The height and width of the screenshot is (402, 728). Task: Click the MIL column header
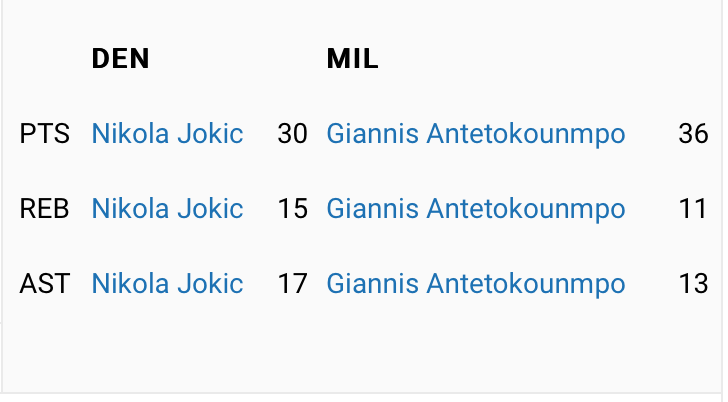352,58
